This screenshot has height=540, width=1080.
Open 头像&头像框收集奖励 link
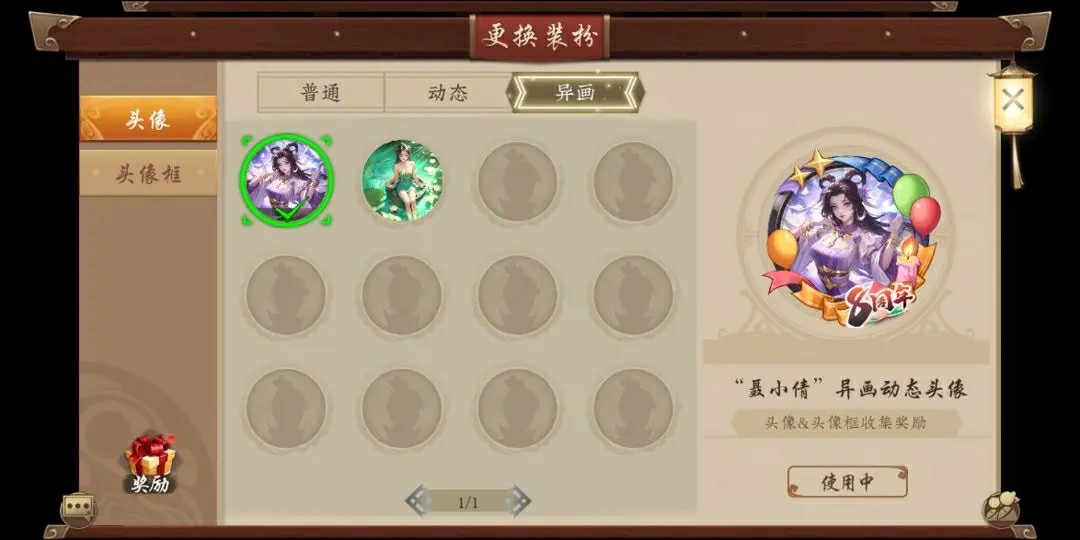pyautogui.click(x=845, y=423)
